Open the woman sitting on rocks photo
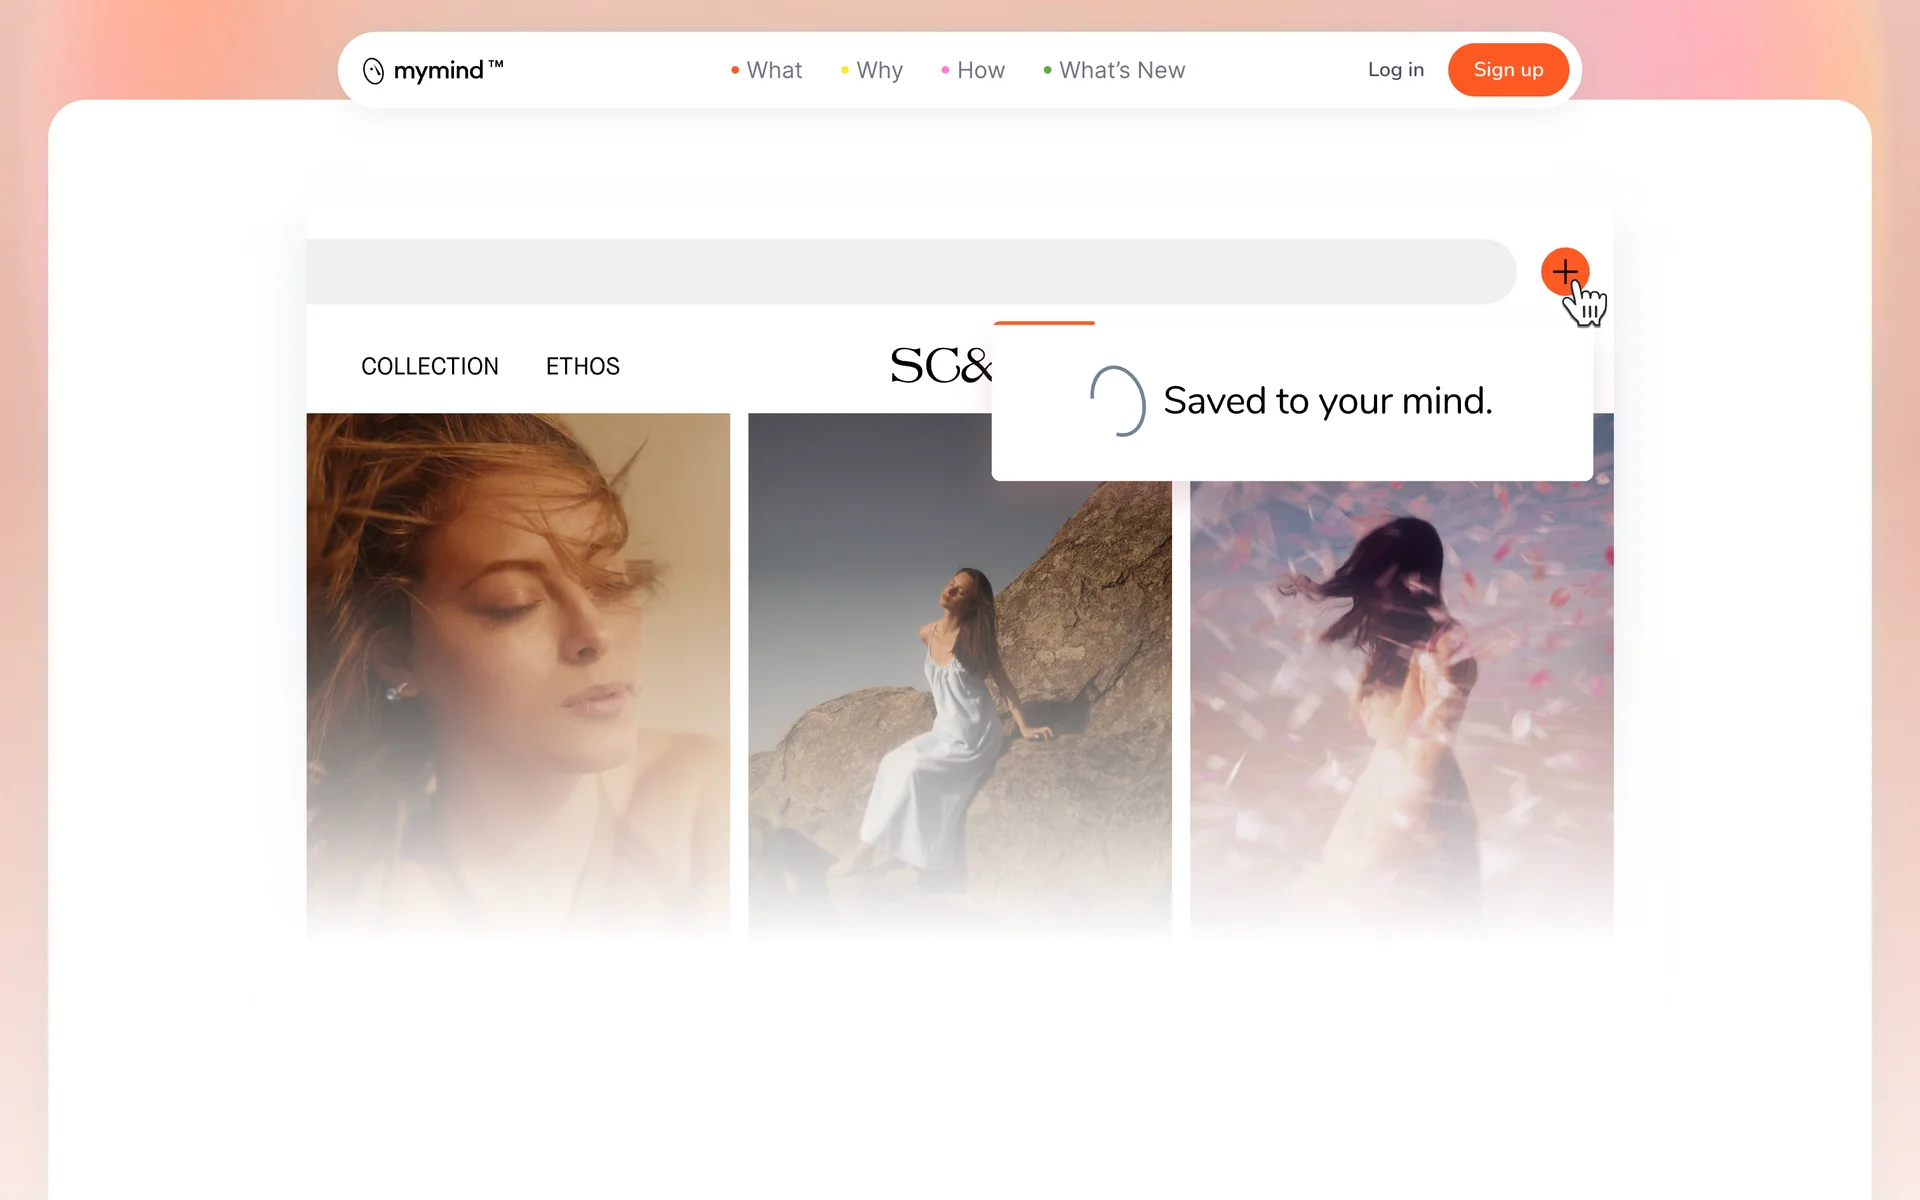1920x1200 pixels. pyautogui.click(x=958, y=700)
